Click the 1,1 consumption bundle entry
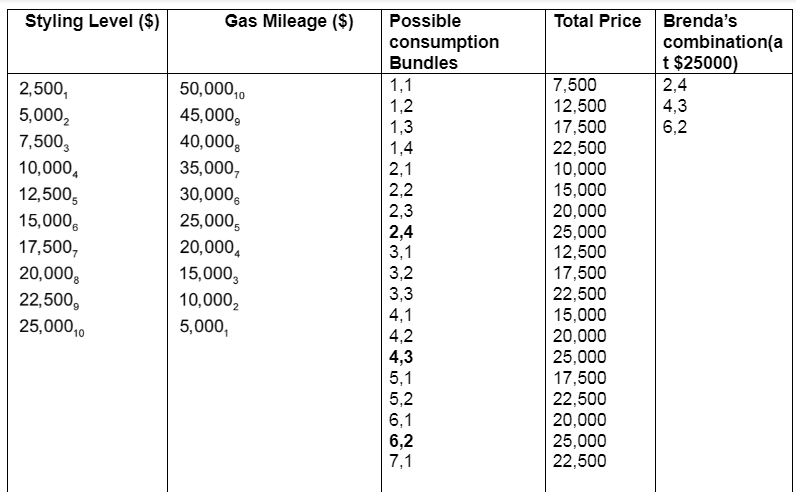The image size is (796, 492). click(401, 84)
